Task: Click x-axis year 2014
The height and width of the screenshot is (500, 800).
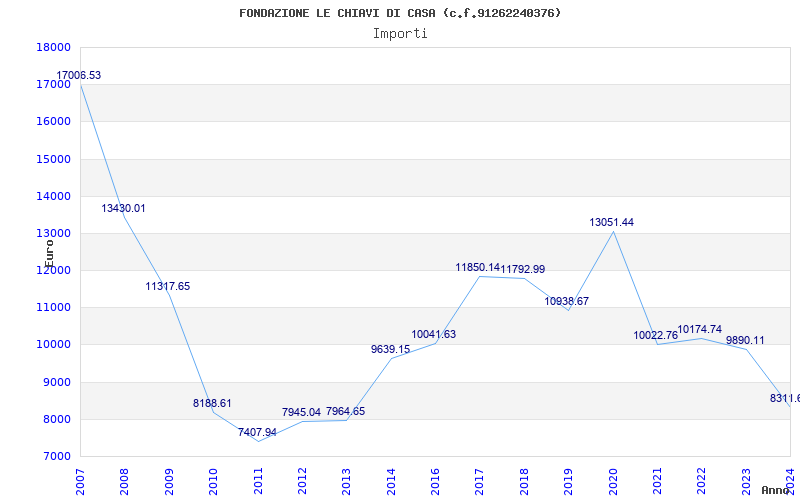Action: click(x=391, y=481)
